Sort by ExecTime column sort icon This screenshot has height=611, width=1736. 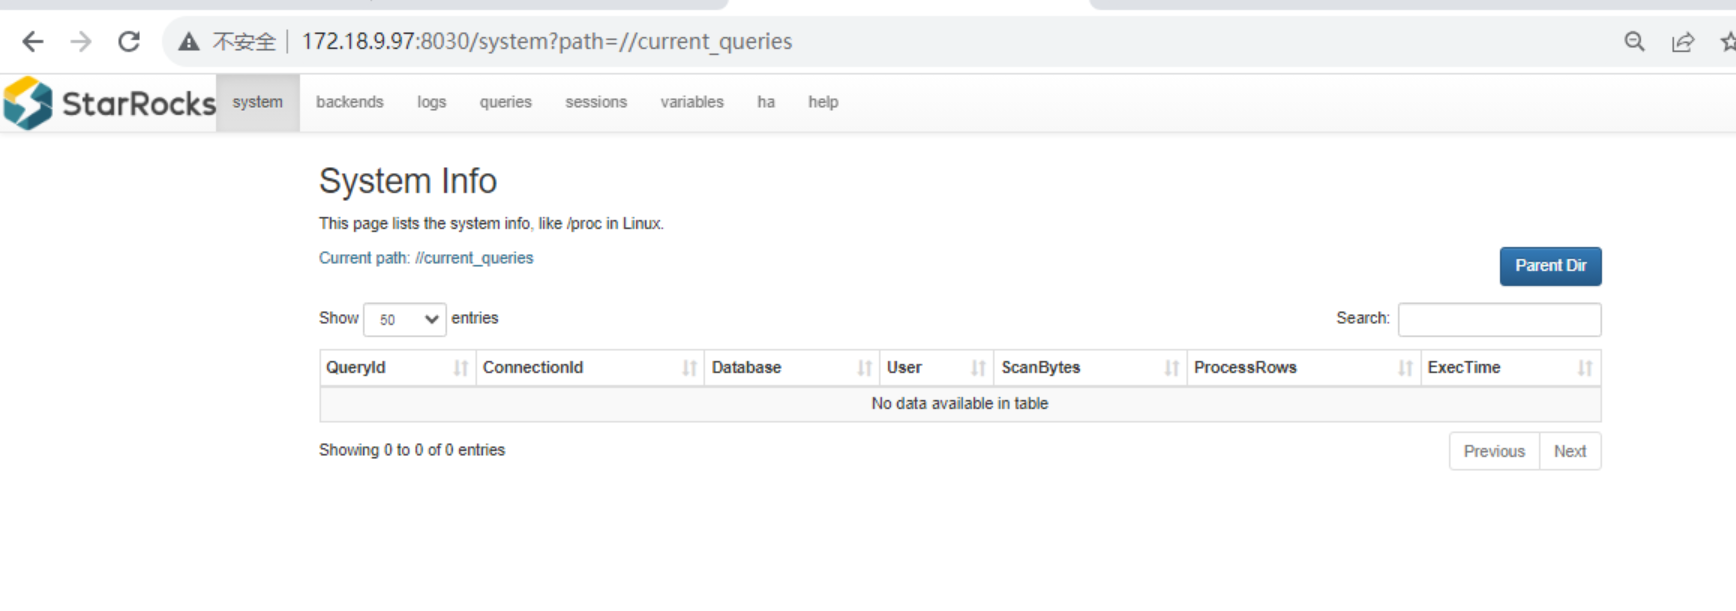tap(1584, 368)
